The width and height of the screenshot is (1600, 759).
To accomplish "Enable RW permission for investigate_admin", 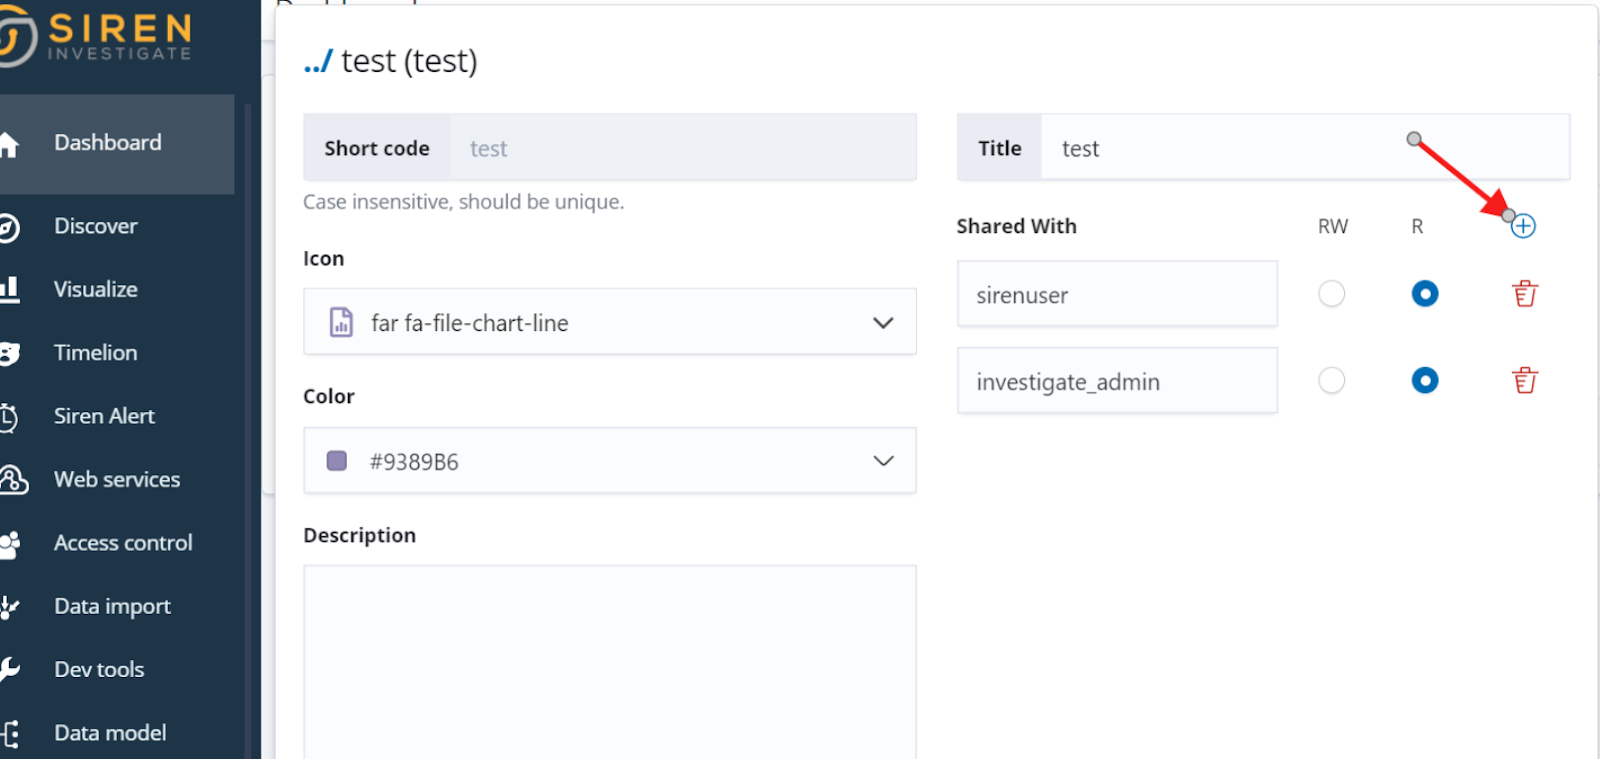I will coord(1331,381).
